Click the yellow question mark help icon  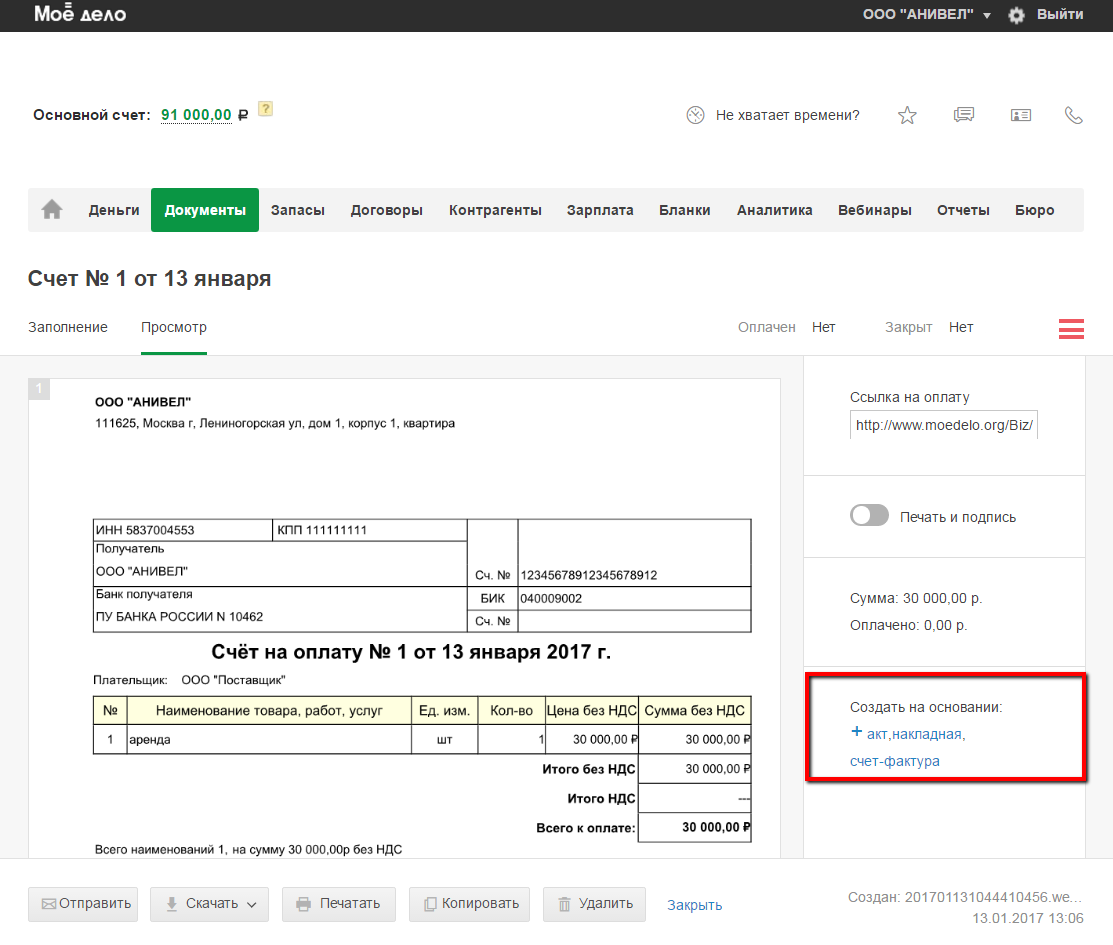pos(265,110)
